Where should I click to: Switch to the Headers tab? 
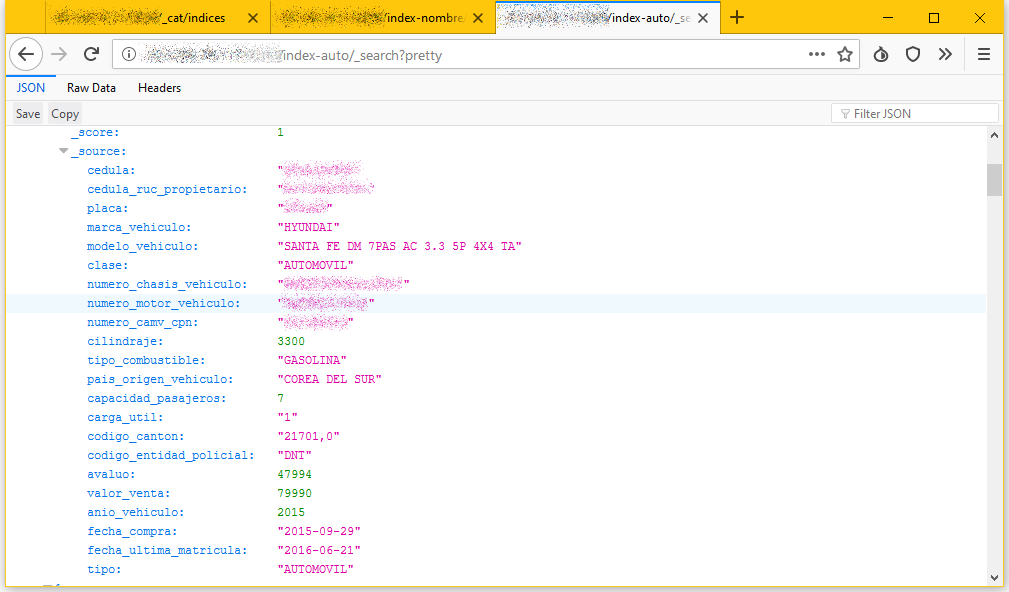coord(160,88)
